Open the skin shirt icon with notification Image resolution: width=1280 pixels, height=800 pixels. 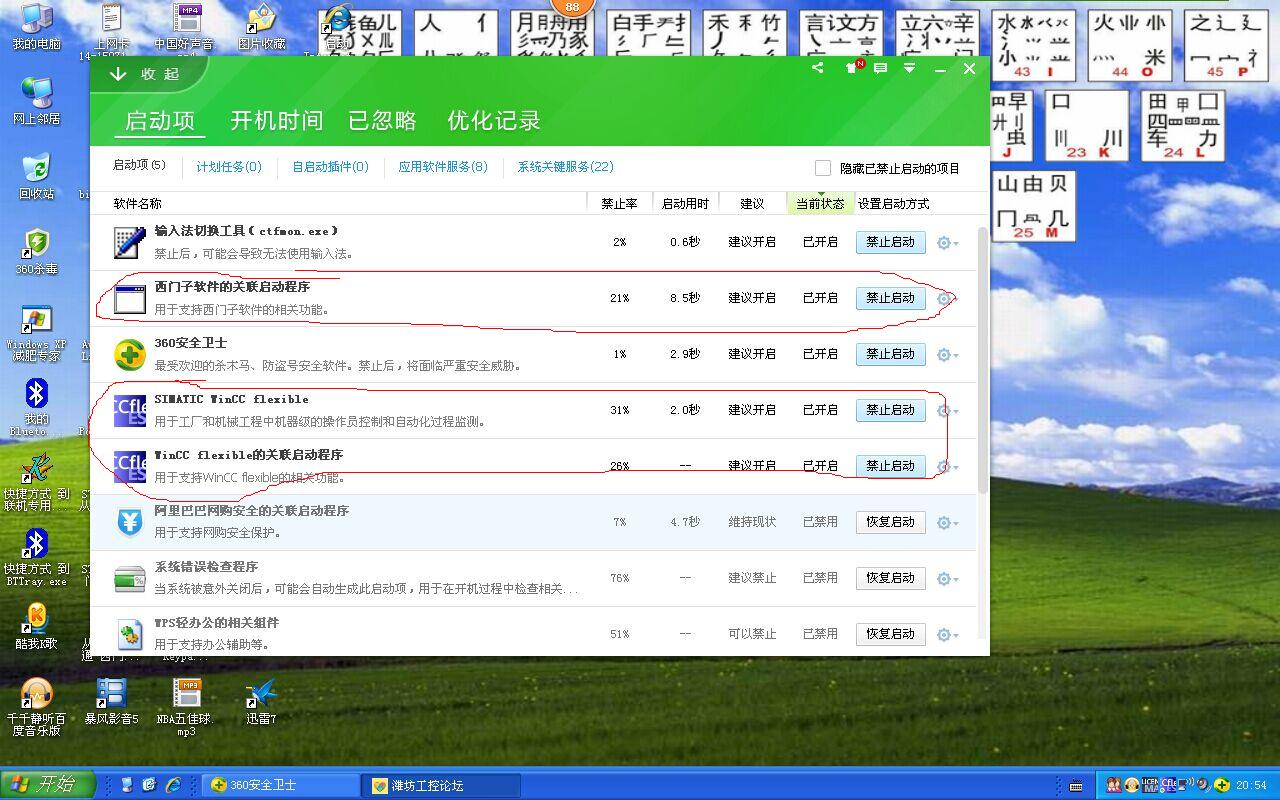pos(853,68)
